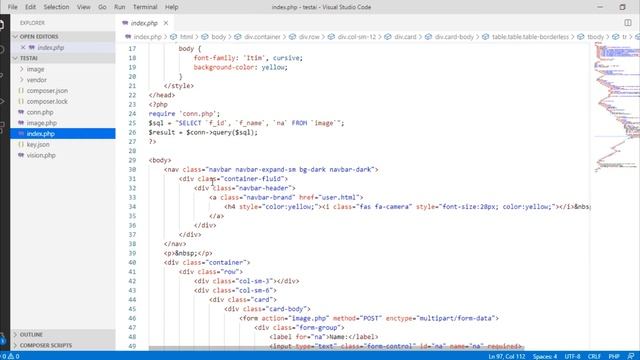Screen dimensions: 640x360
Task: Close index.php in Open Editors list
Action: (23, 47)
